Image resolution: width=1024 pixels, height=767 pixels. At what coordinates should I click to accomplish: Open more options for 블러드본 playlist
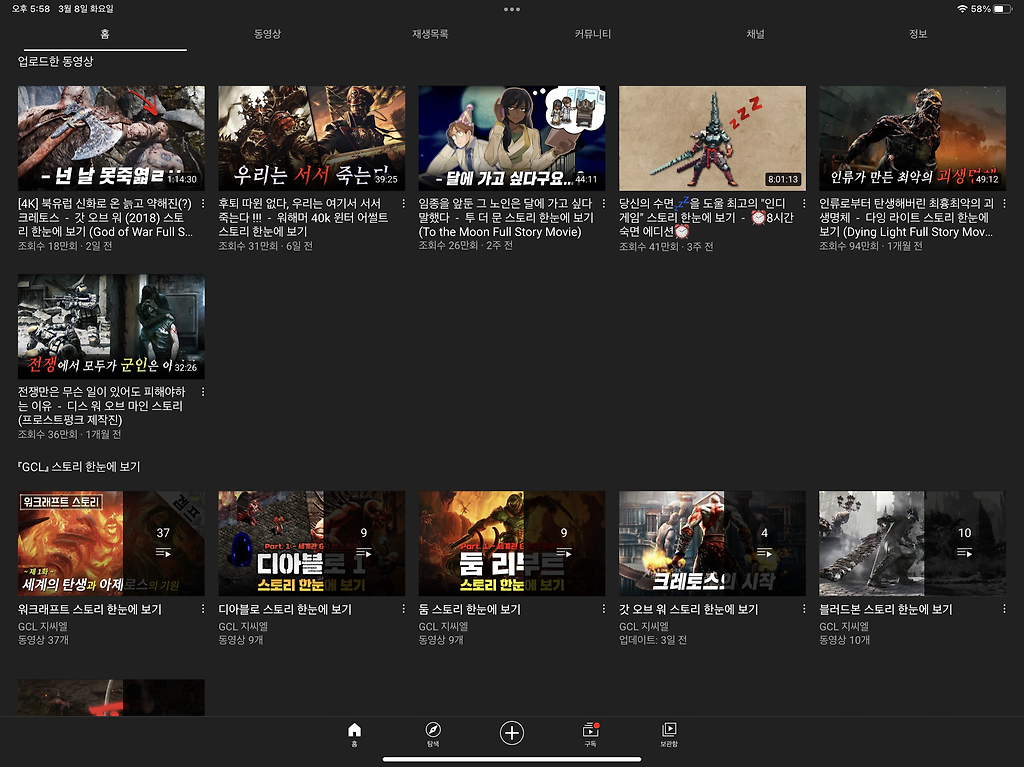click(1004, 609)
